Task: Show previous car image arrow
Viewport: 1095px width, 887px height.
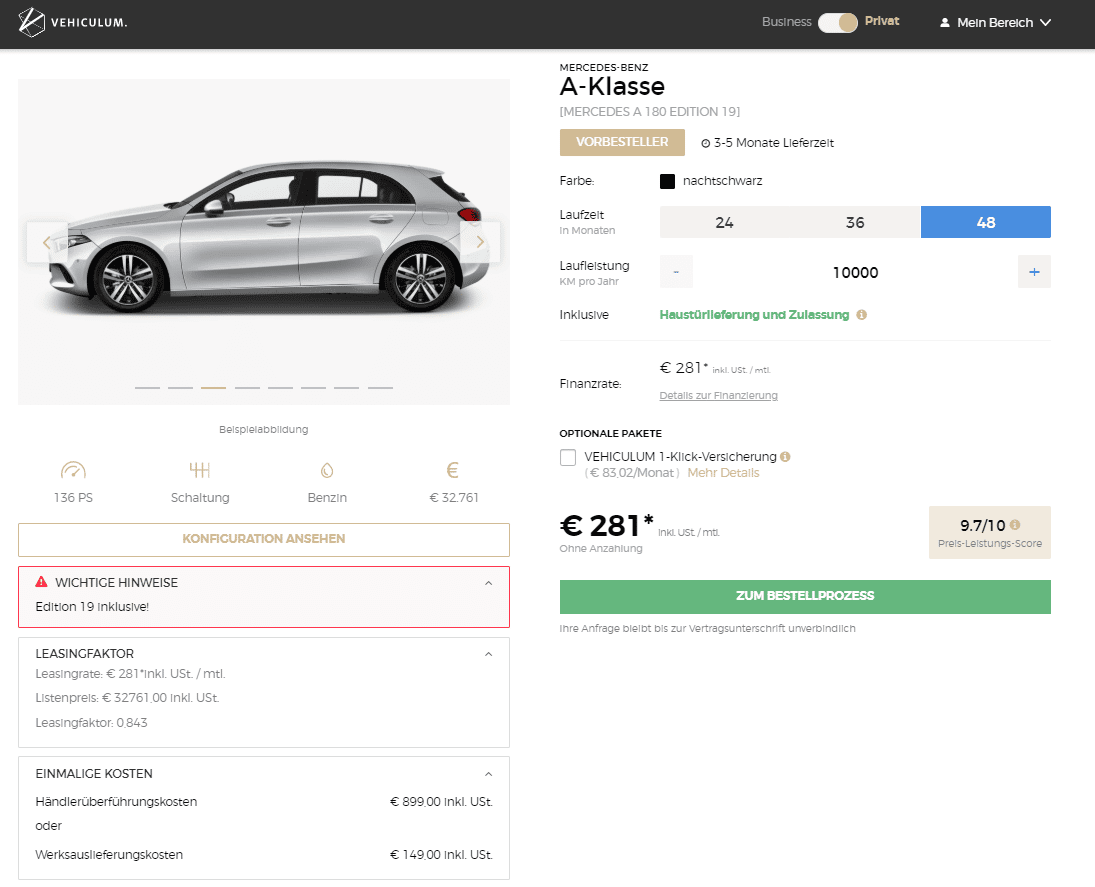Action: (x=47, y=242)
